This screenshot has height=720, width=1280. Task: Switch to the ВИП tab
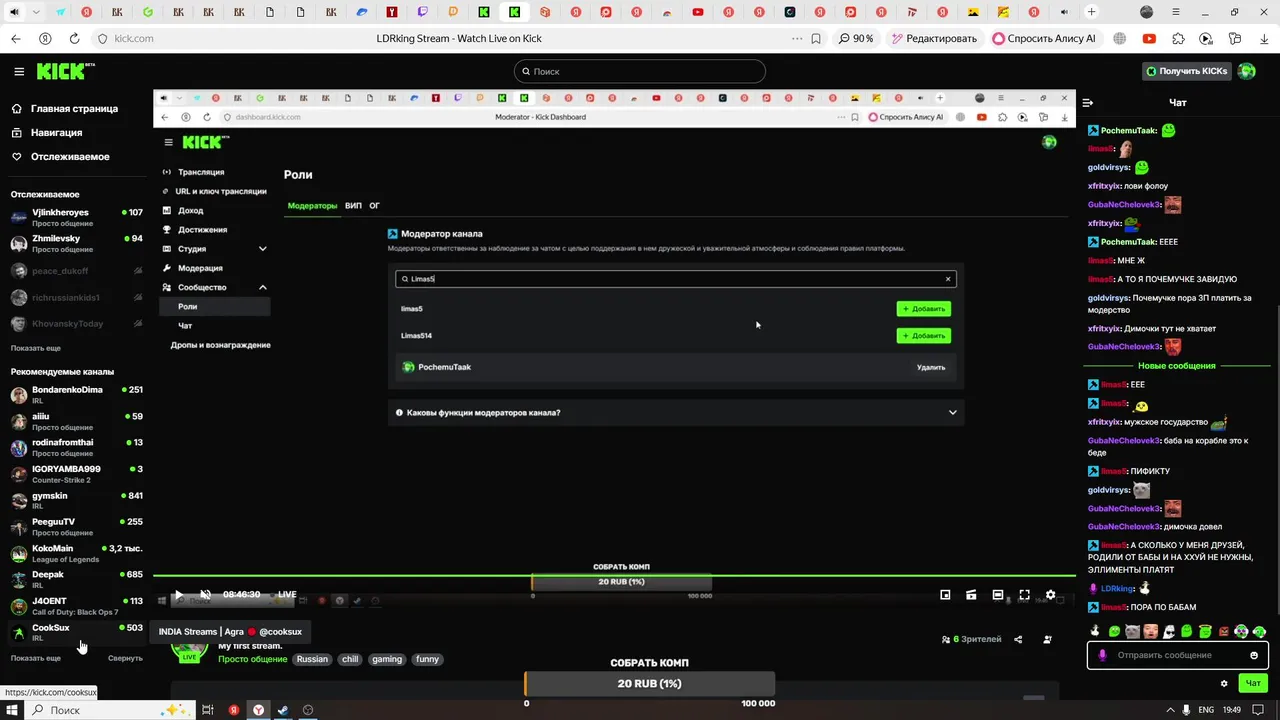[x=353, y=205]
